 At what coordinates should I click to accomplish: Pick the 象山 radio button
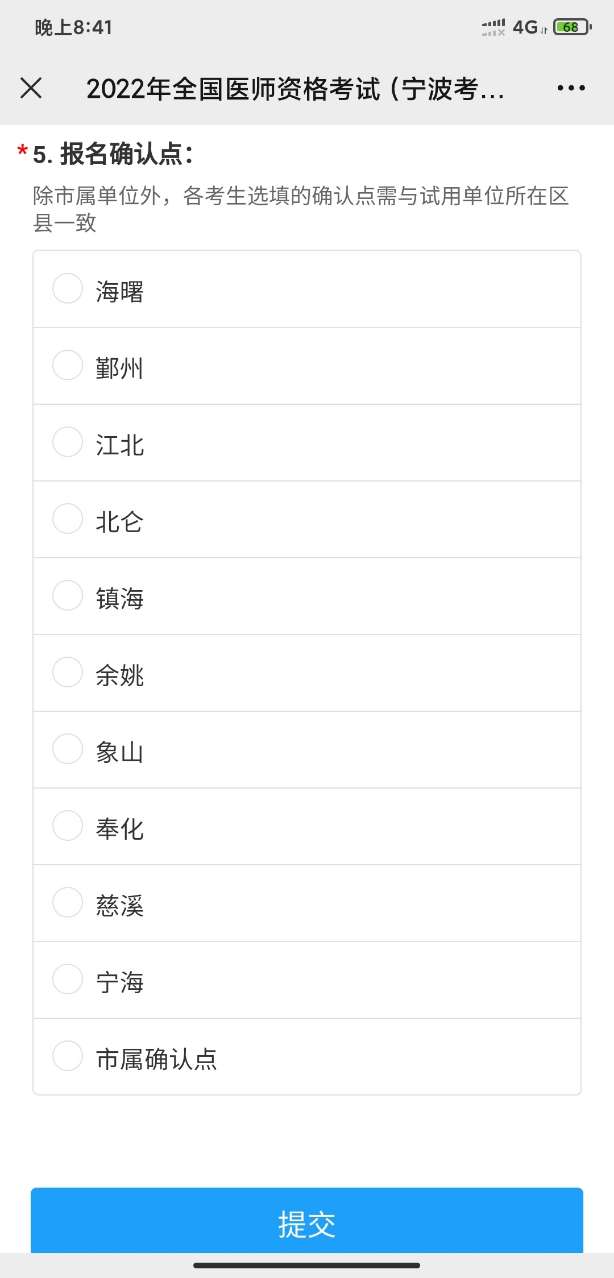pyautogui.click(x=68, y=749)
